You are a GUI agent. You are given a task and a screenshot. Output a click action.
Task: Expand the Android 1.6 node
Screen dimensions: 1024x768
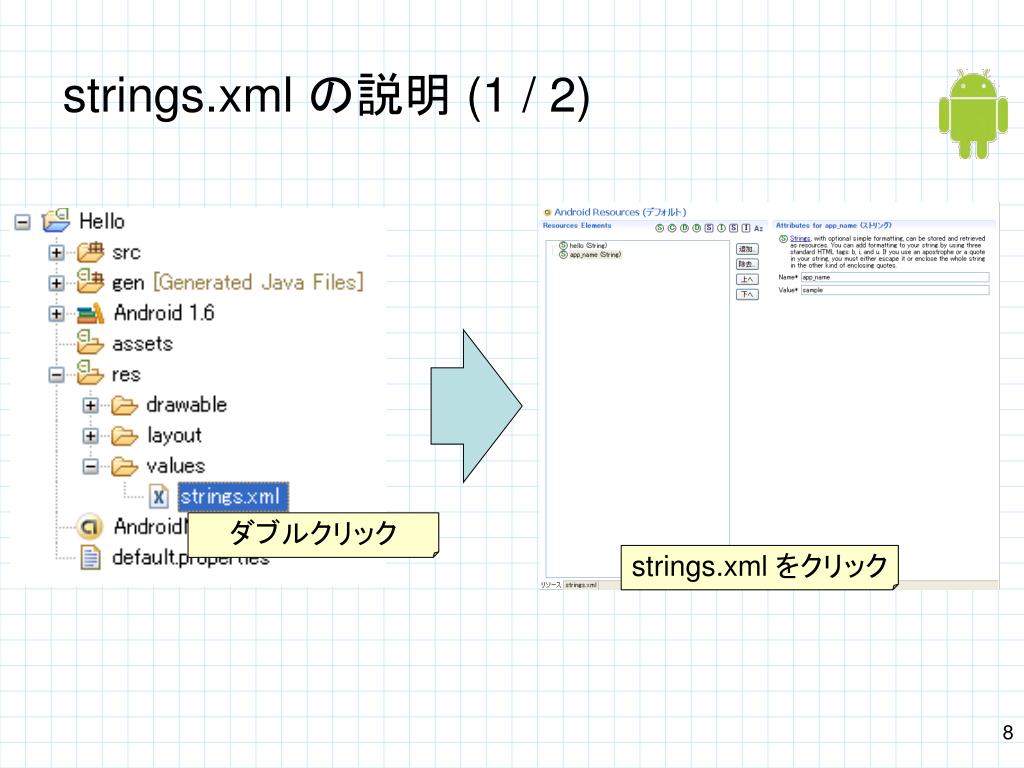(56, 313)
